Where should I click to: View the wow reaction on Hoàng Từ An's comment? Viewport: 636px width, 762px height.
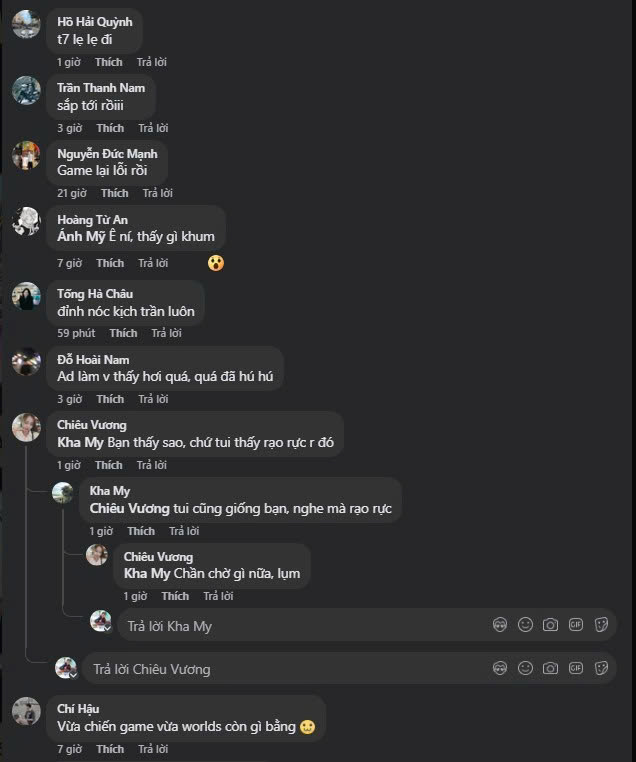(215, 263)
